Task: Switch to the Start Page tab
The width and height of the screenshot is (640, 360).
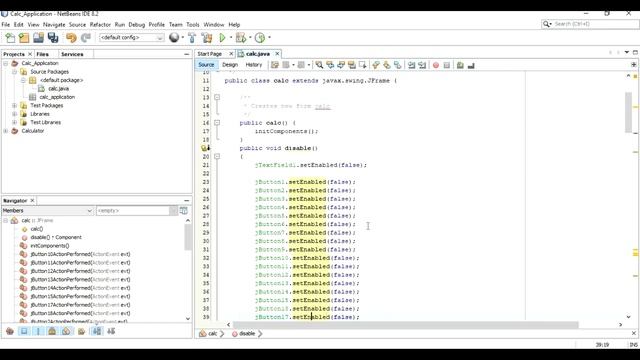Action: [210, 54]
